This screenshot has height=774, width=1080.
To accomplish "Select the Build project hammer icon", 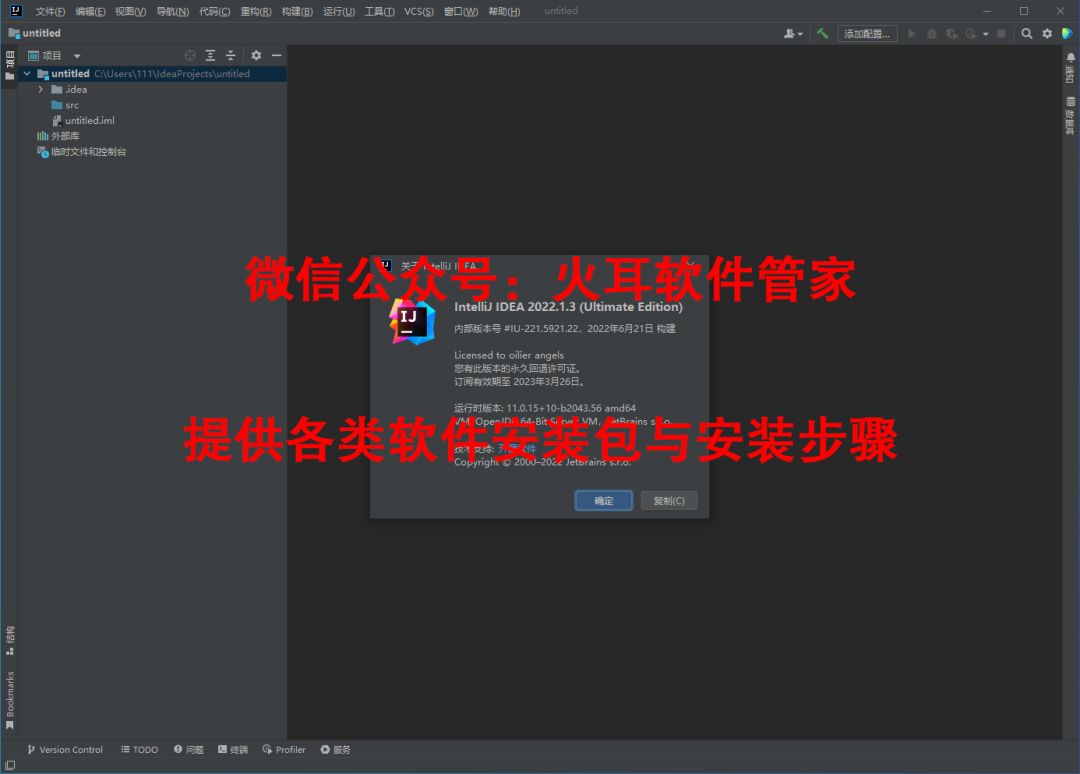I will click(822, 33).
